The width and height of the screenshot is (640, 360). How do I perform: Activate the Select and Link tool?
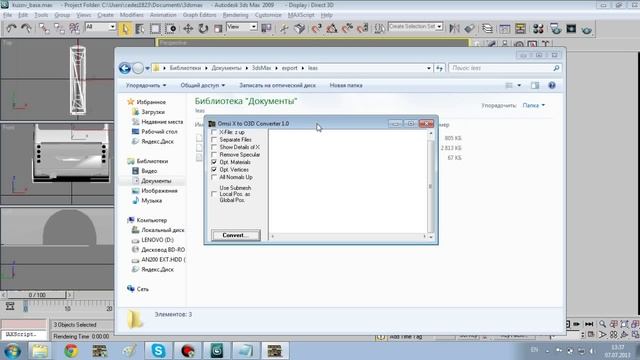pos(44,28)
